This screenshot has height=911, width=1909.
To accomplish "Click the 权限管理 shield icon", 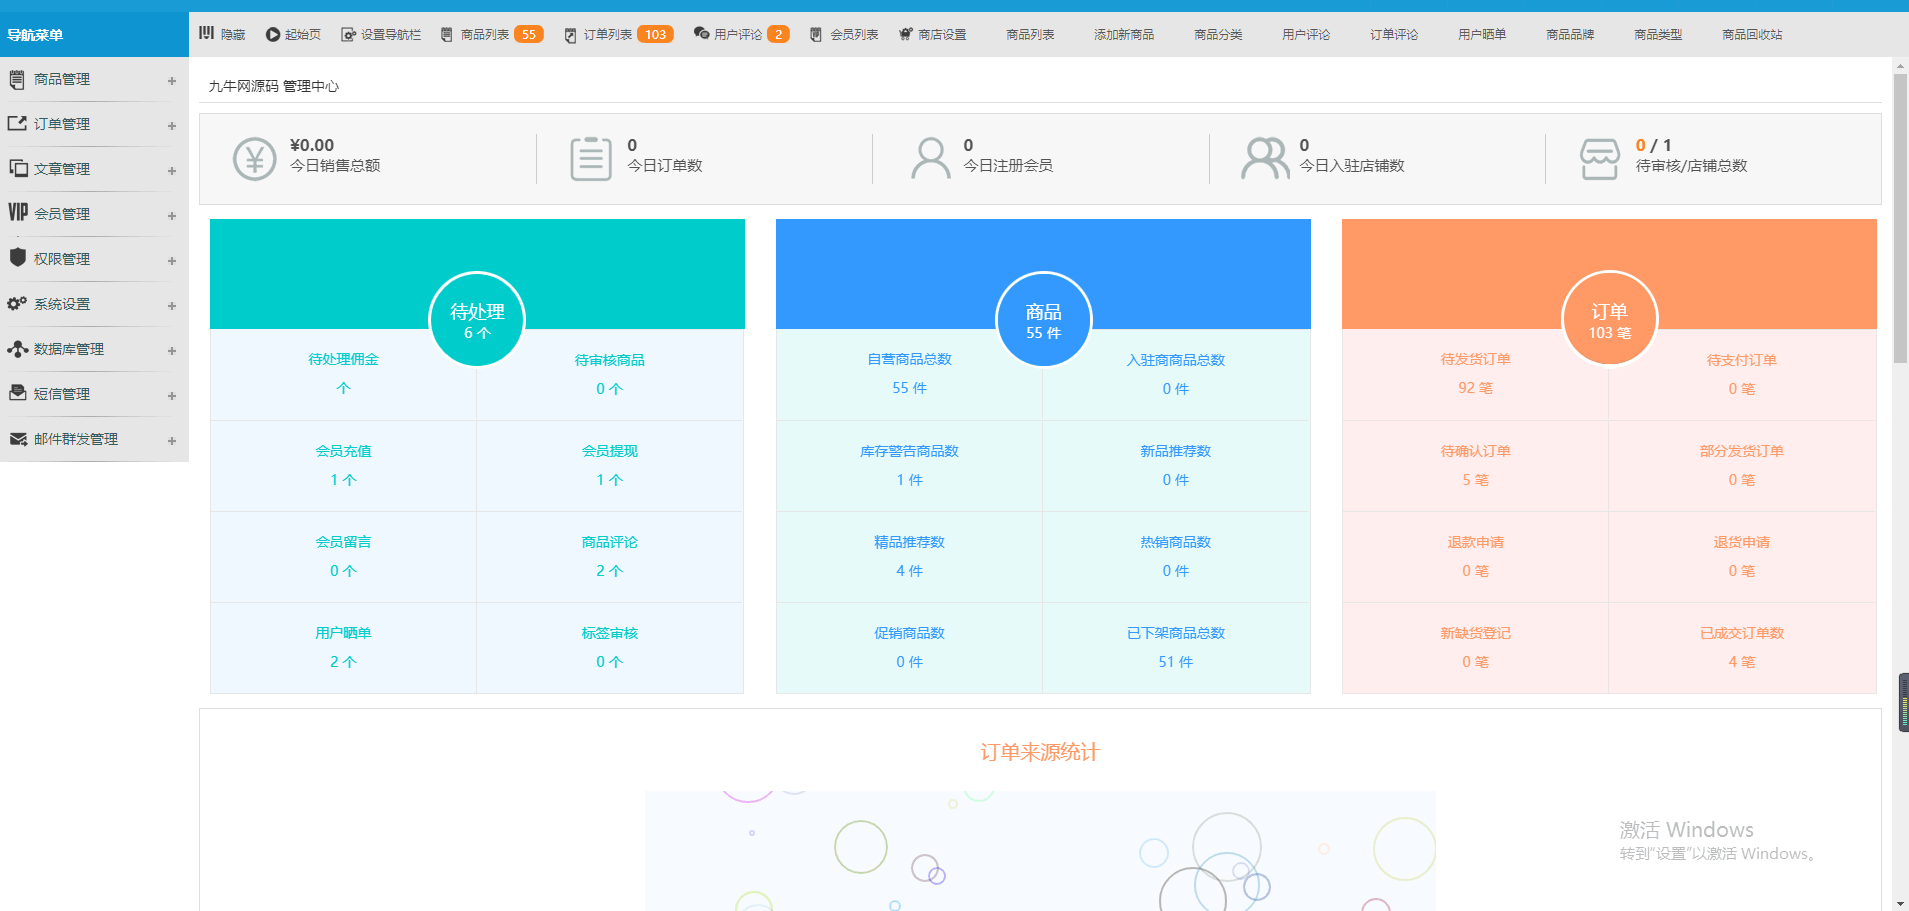I will [17, 258].
